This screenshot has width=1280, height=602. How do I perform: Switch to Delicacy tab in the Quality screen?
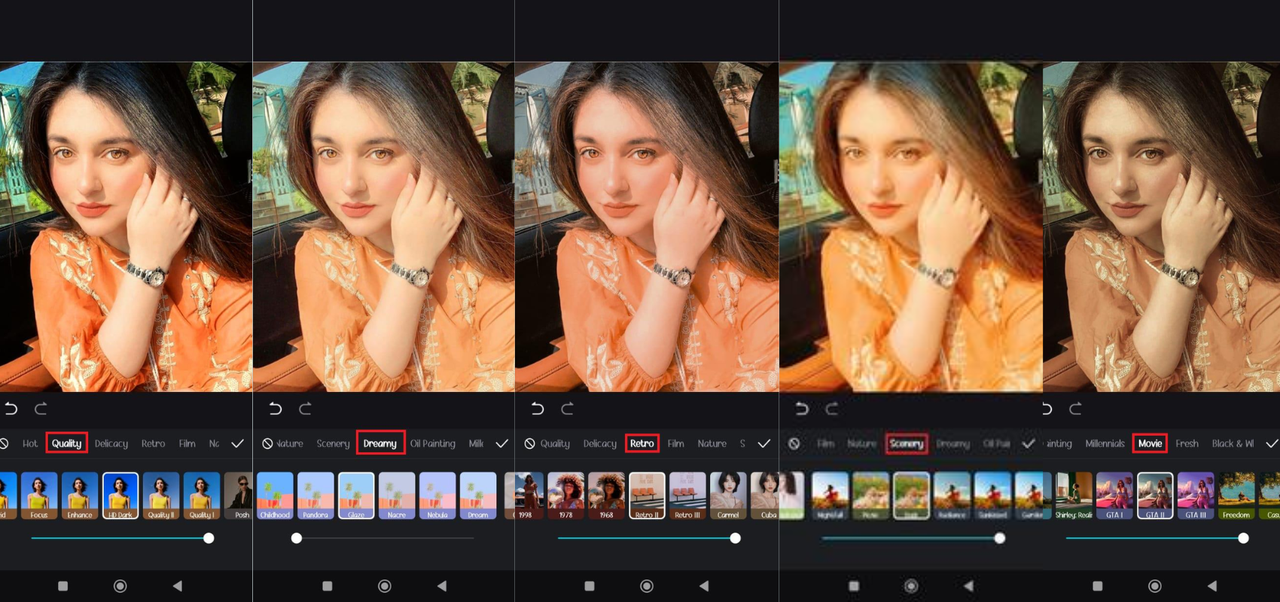click(111, 443)
